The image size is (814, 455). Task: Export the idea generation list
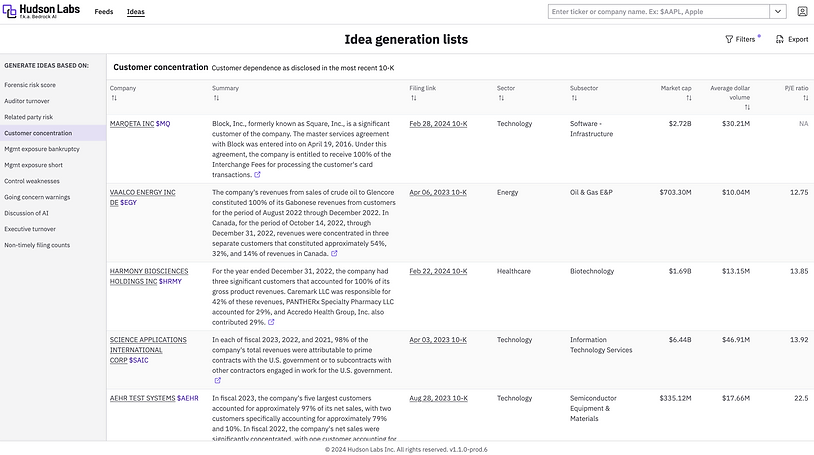(791, 39)
